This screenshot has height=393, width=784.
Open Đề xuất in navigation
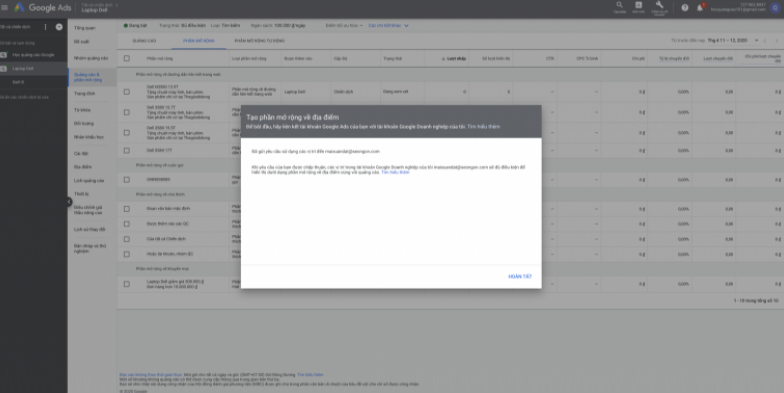coord(82,42)
